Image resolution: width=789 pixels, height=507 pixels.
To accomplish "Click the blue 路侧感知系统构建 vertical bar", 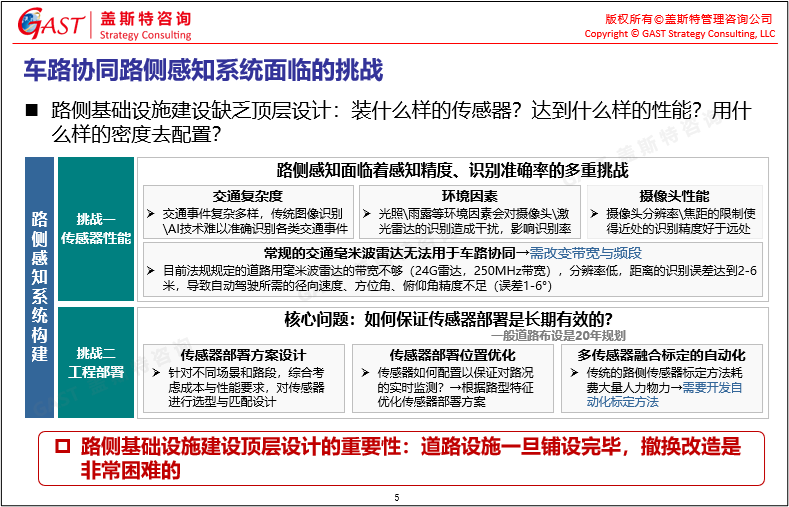I will pos(39,286).
